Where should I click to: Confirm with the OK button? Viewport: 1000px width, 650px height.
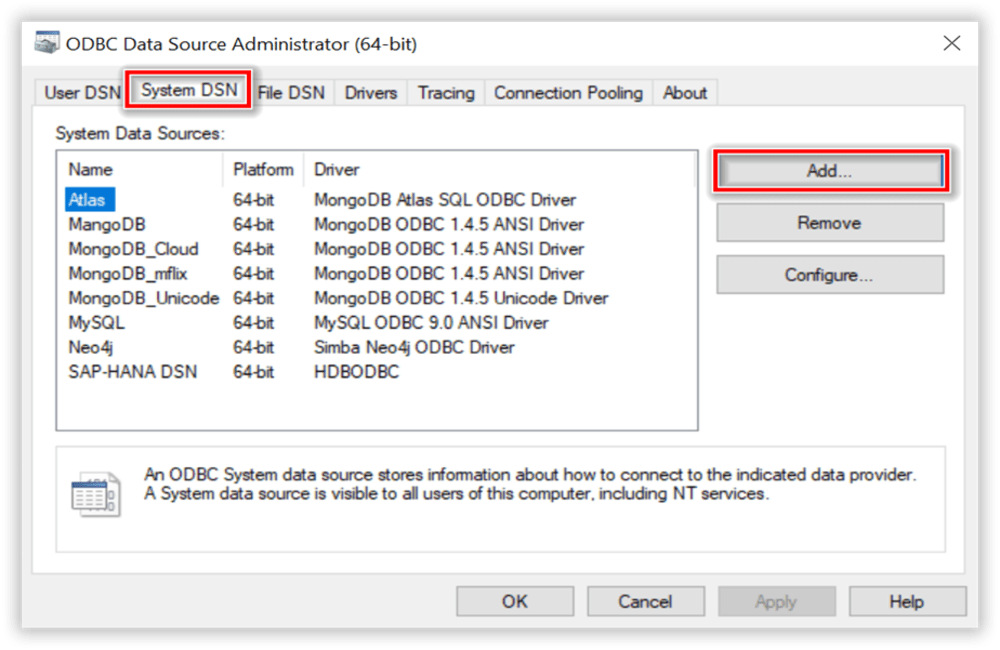(x=515, y=601)
